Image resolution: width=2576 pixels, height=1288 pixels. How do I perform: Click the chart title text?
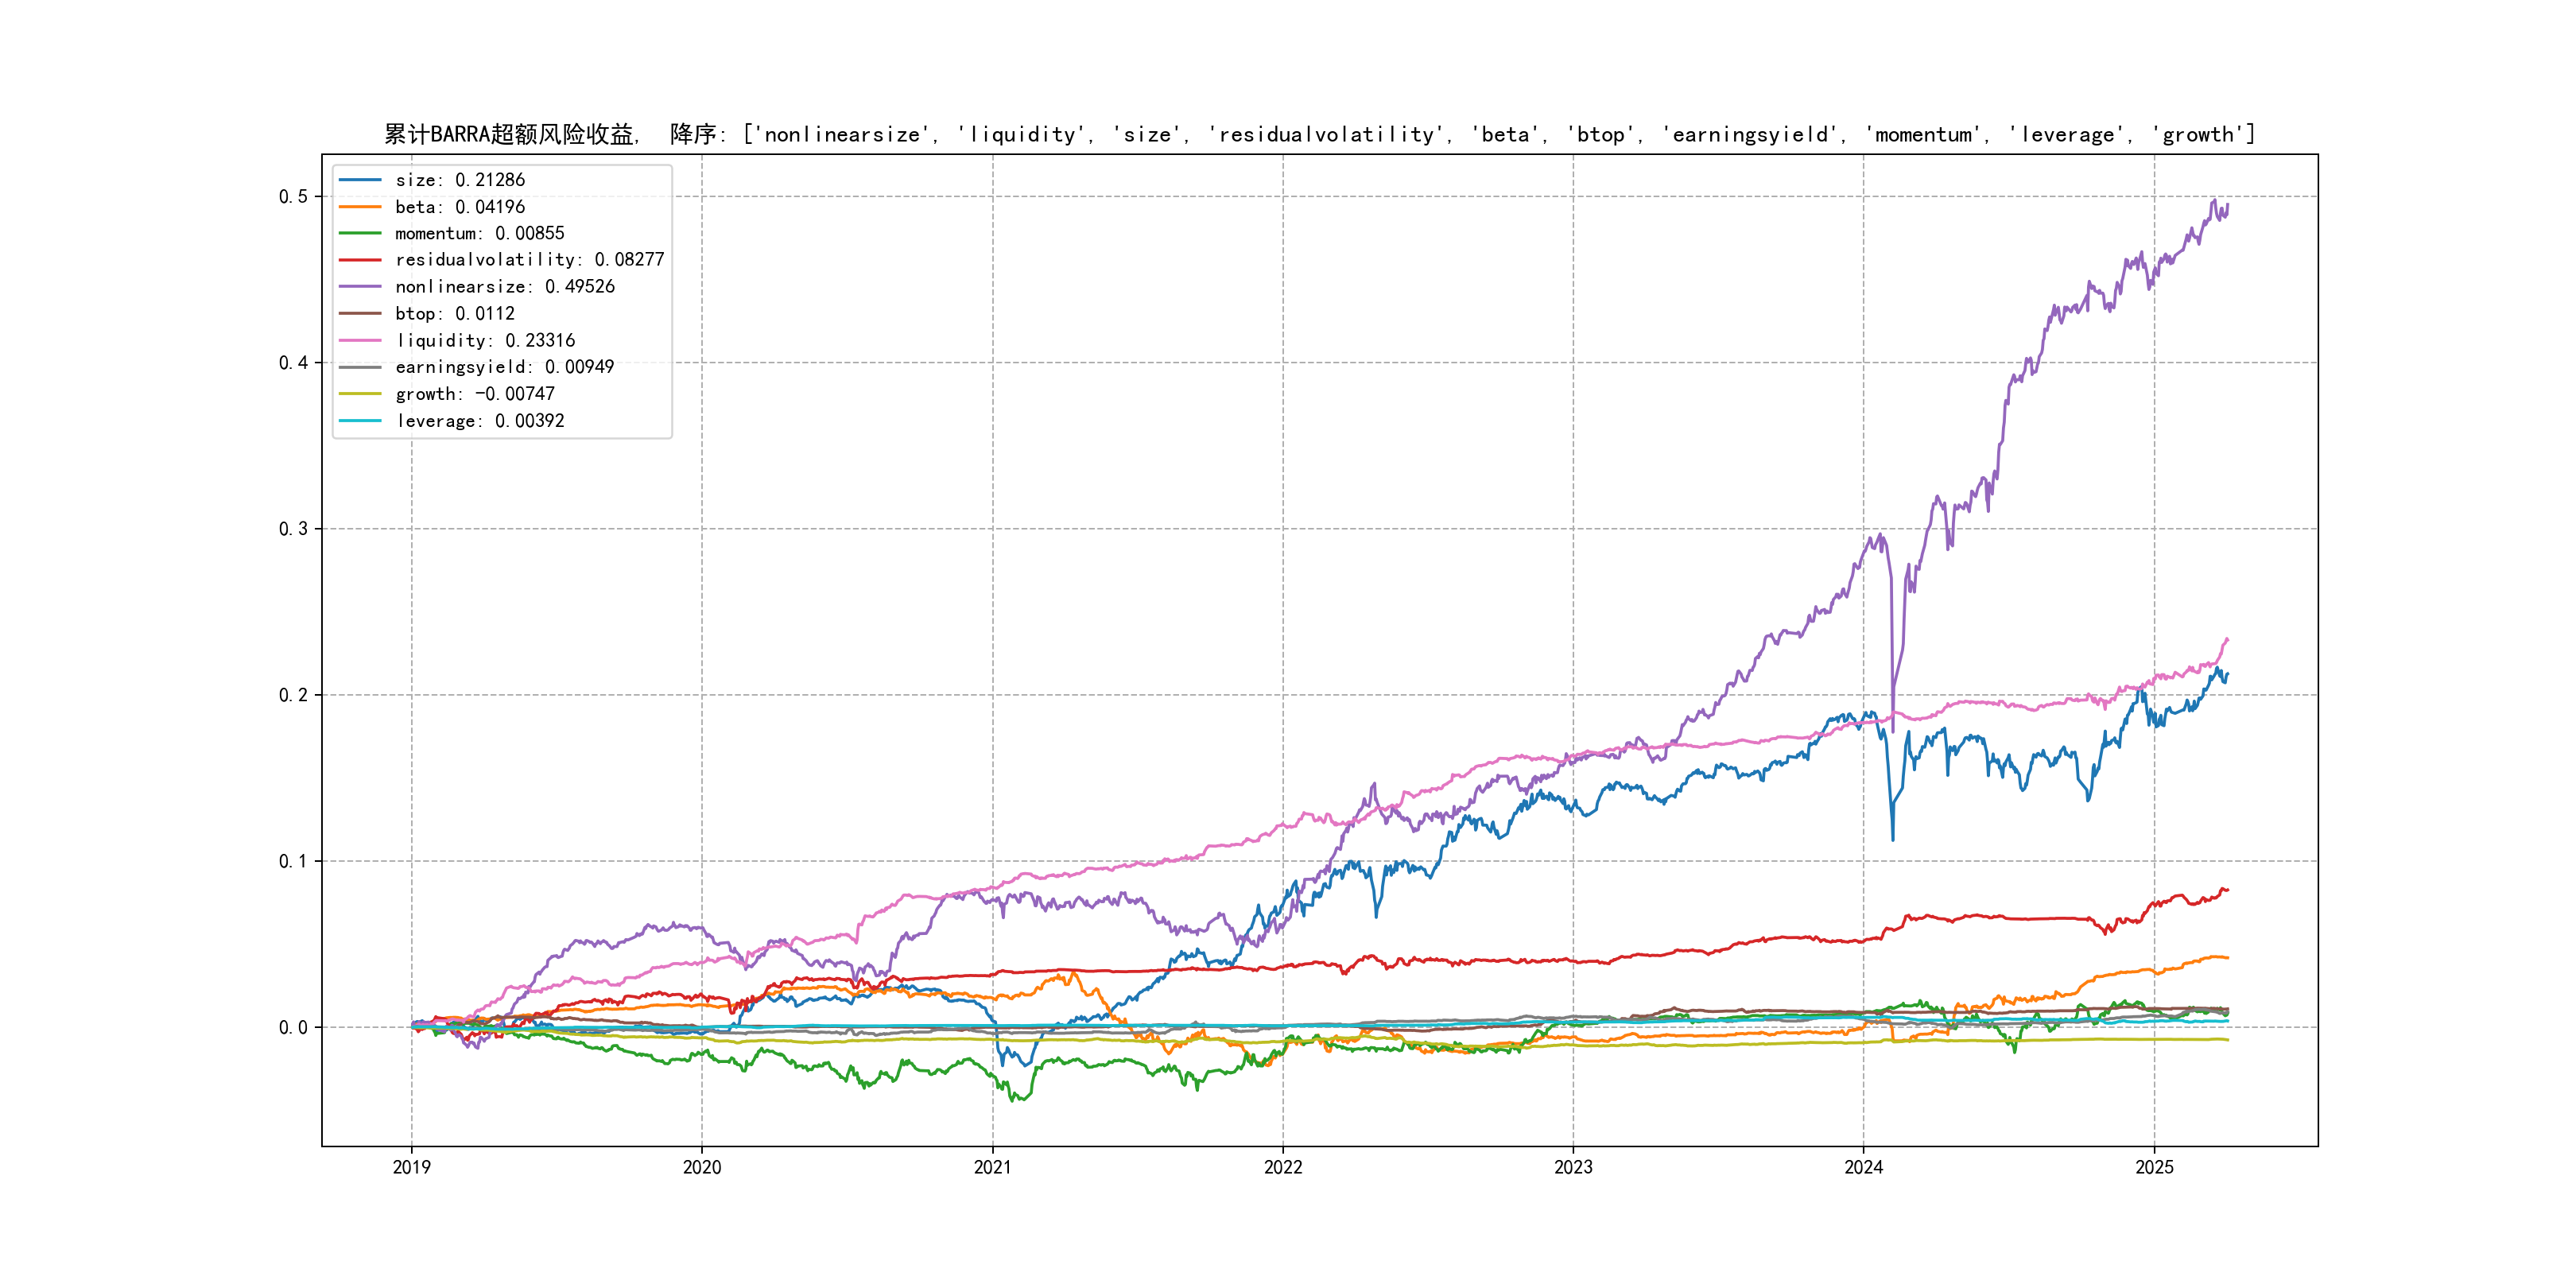tap(1319, 134)
